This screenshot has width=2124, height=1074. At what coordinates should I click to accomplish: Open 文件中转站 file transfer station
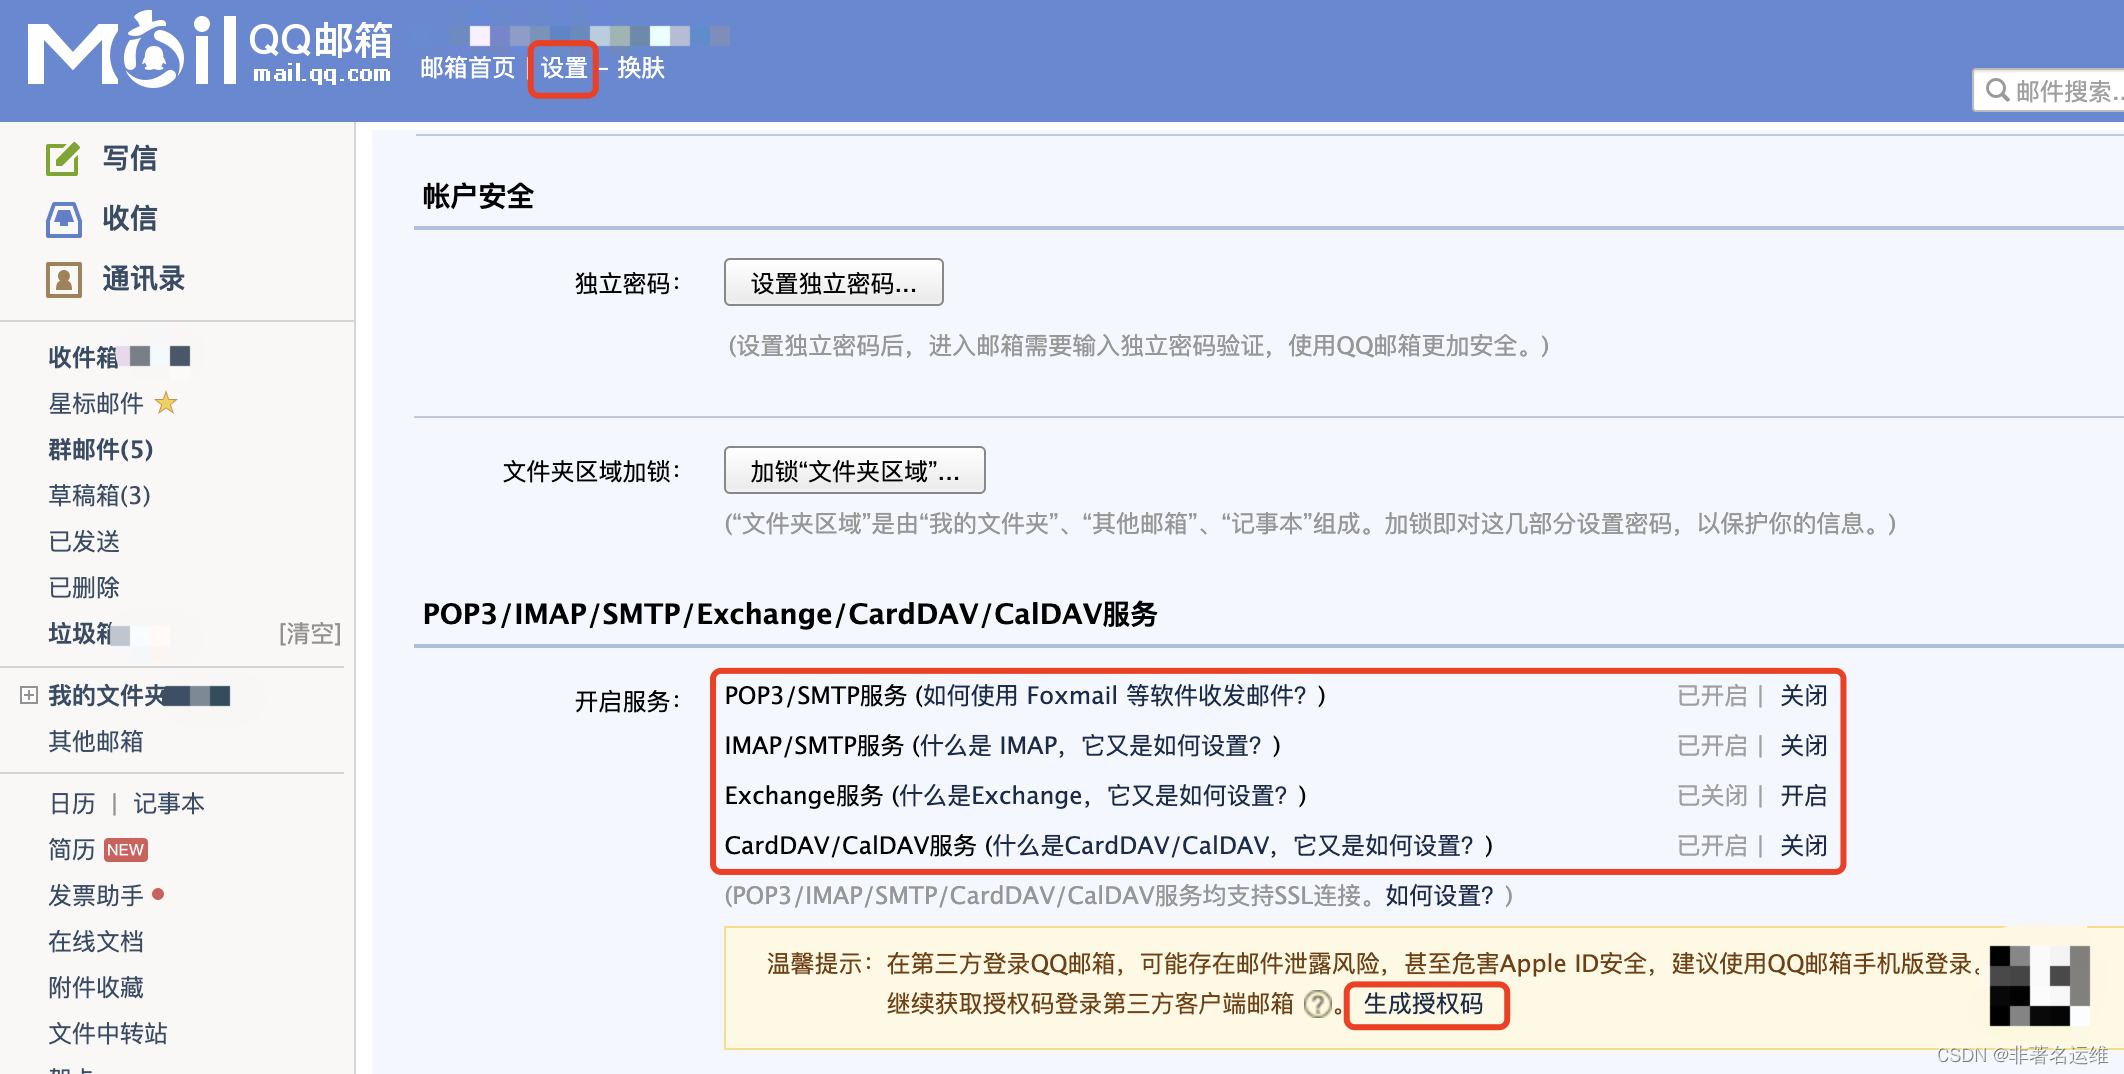click(x=108, y=1033)
